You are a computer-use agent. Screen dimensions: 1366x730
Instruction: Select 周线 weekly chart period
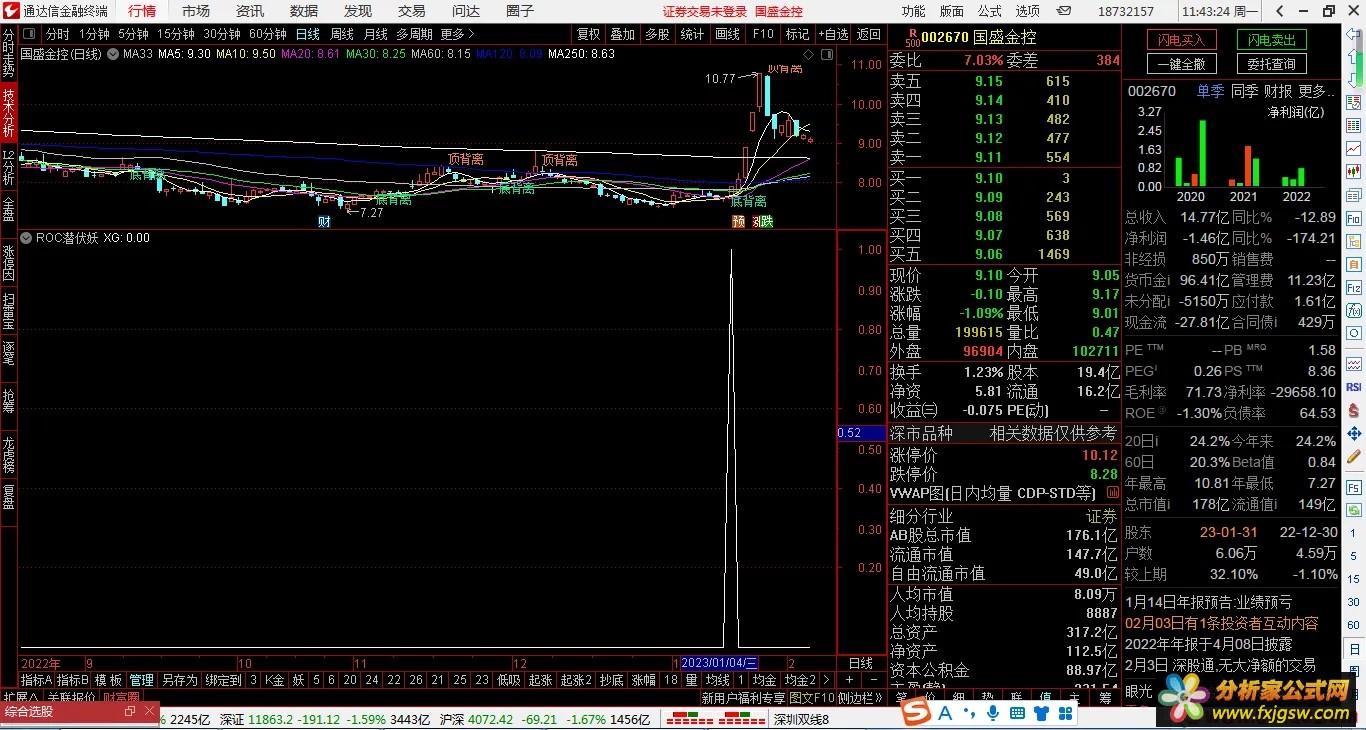click(341, 34)
